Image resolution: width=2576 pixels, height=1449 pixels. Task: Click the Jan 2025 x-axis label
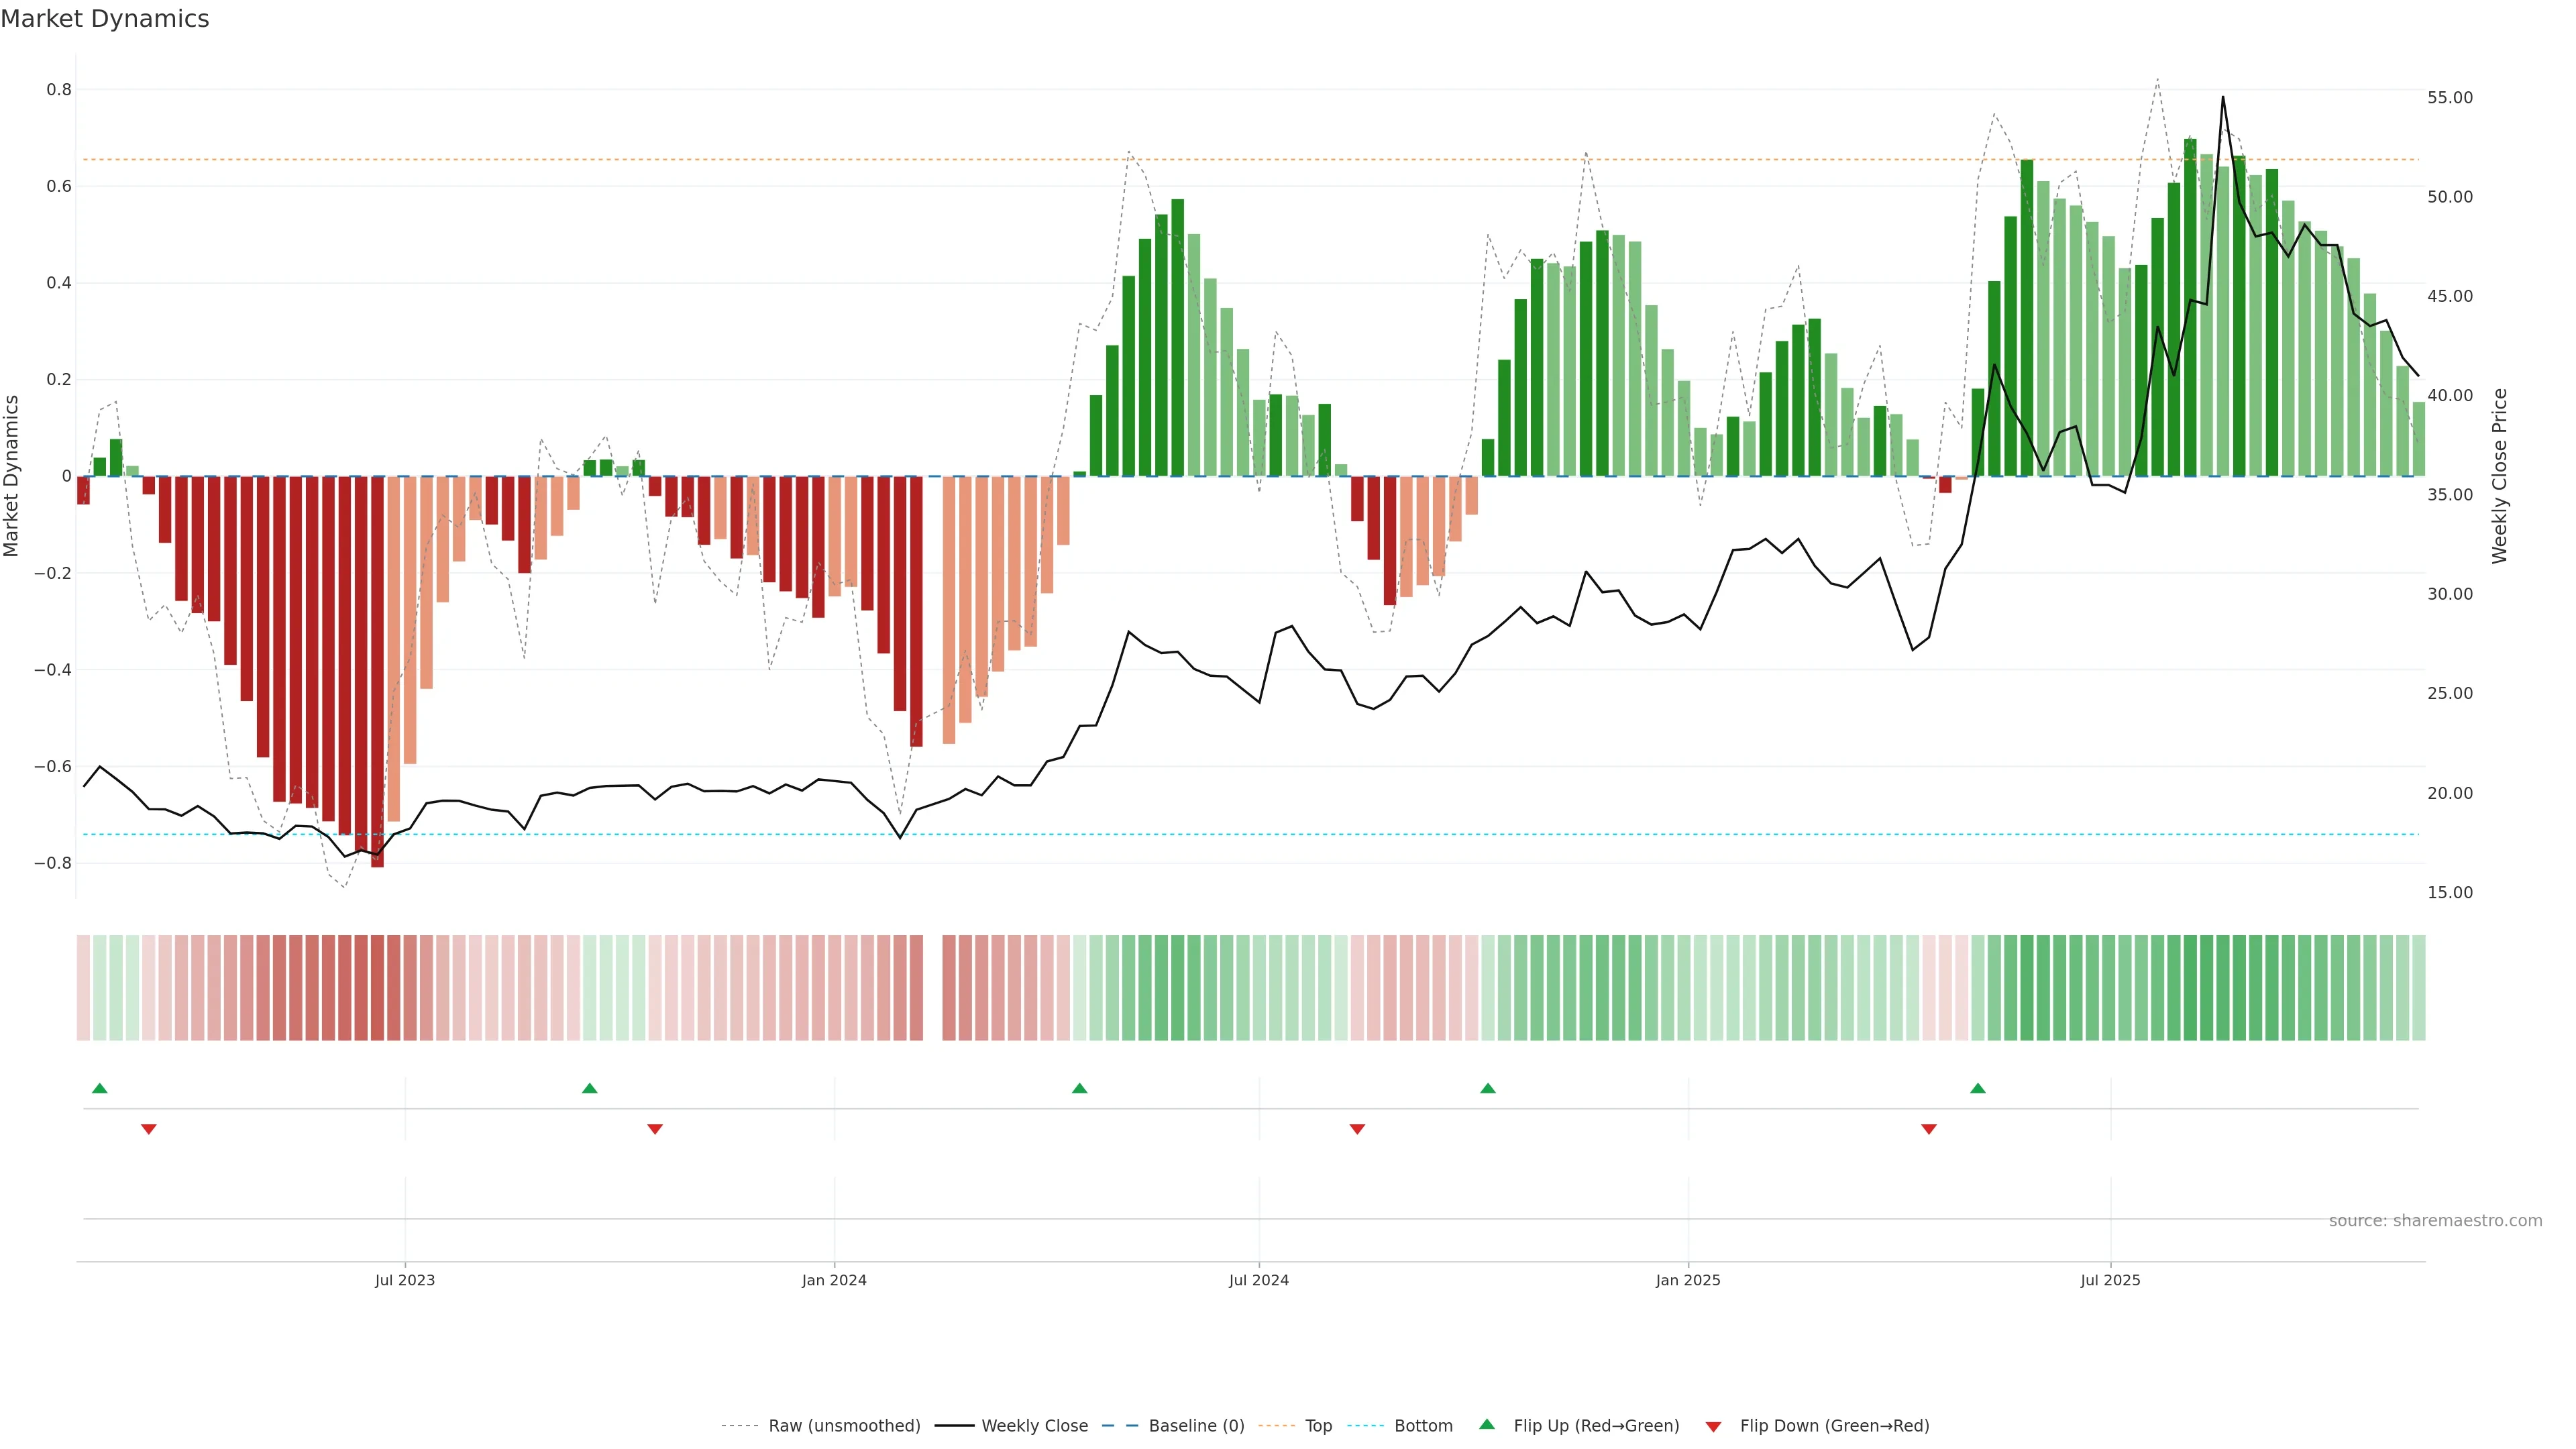tap(1688, 1280)
